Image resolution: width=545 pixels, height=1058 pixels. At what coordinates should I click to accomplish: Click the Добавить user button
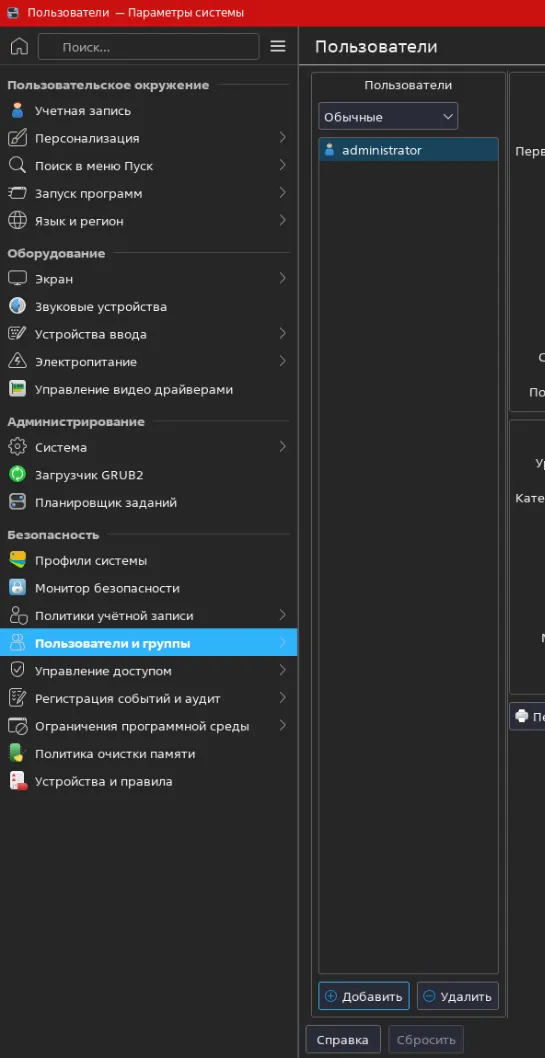click(x=364, y=996)
